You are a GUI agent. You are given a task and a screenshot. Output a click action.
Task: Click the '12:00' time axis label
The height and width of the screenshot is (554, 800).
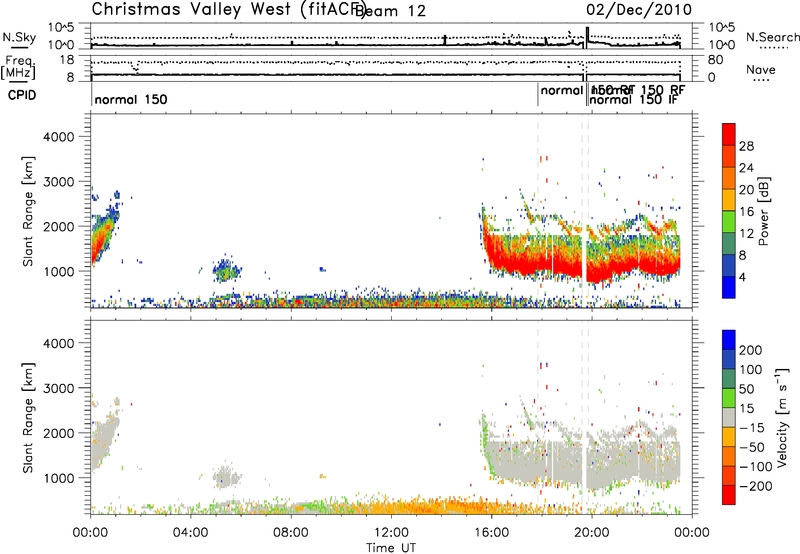pyautogui.click(x=391, y=533)
